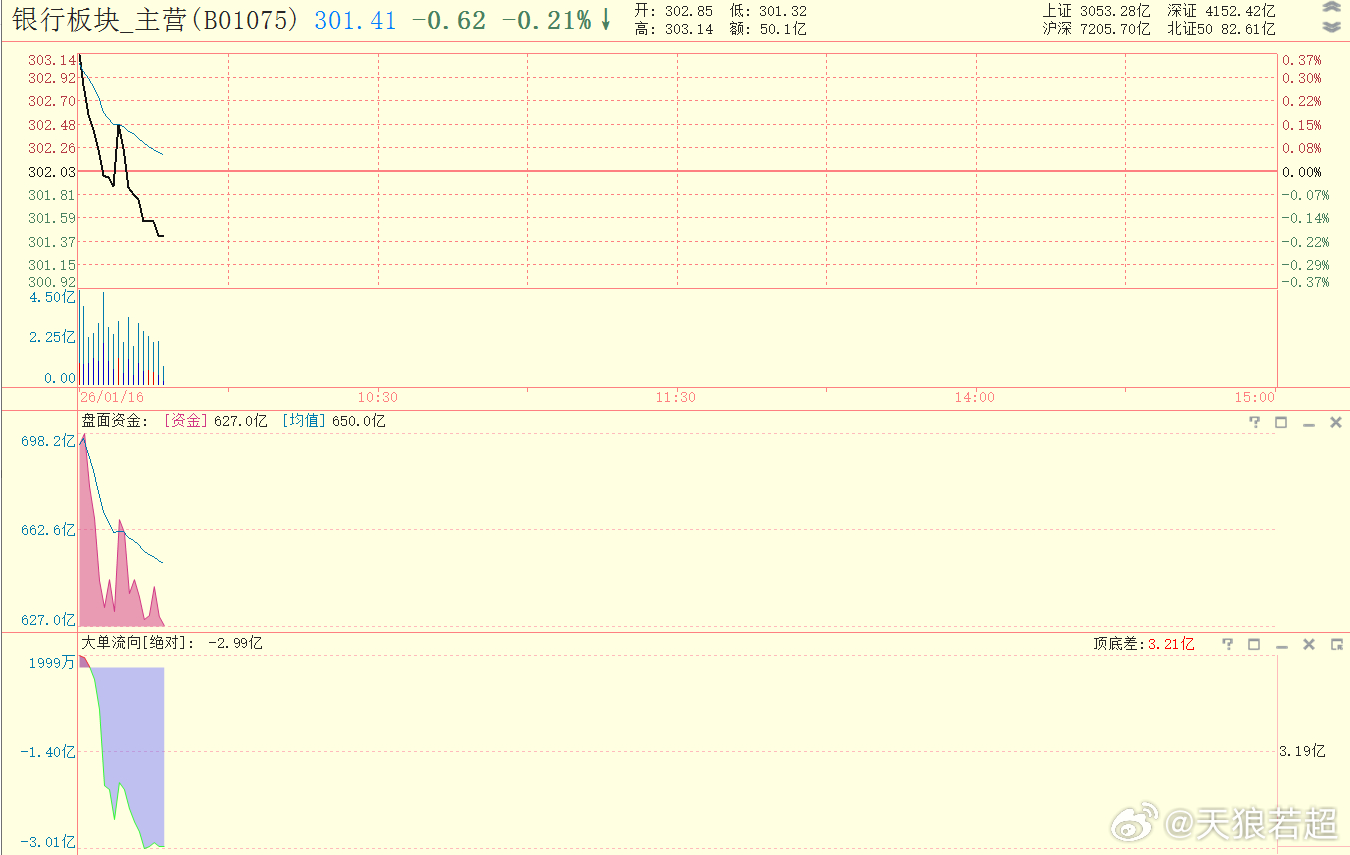Click the 4.50亿 volume axis label
The width and height of the screenshot is (1350, 855).
coord(52,297)
